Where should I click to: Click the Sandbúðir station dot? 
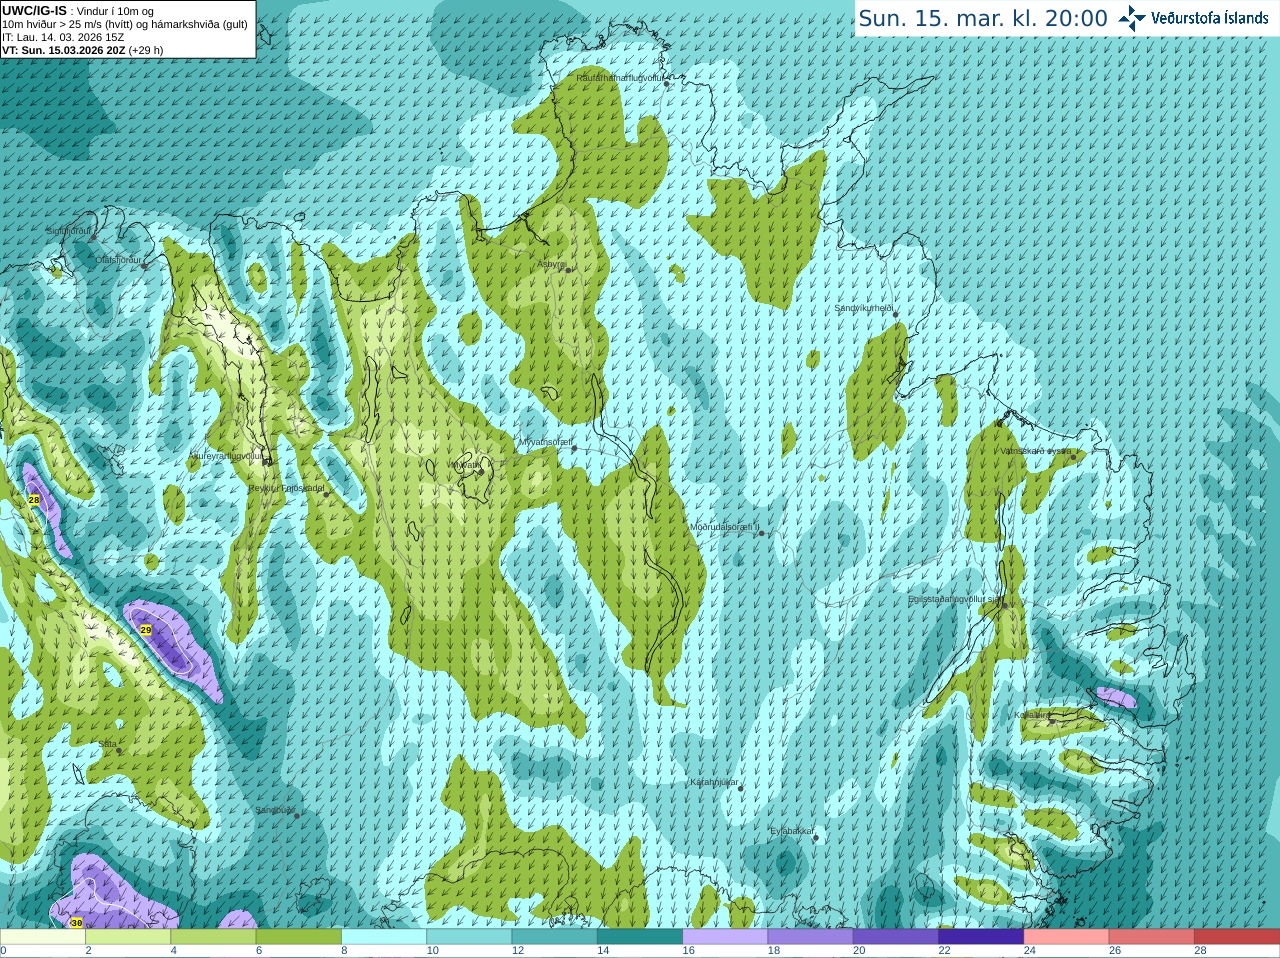(297, 816)
